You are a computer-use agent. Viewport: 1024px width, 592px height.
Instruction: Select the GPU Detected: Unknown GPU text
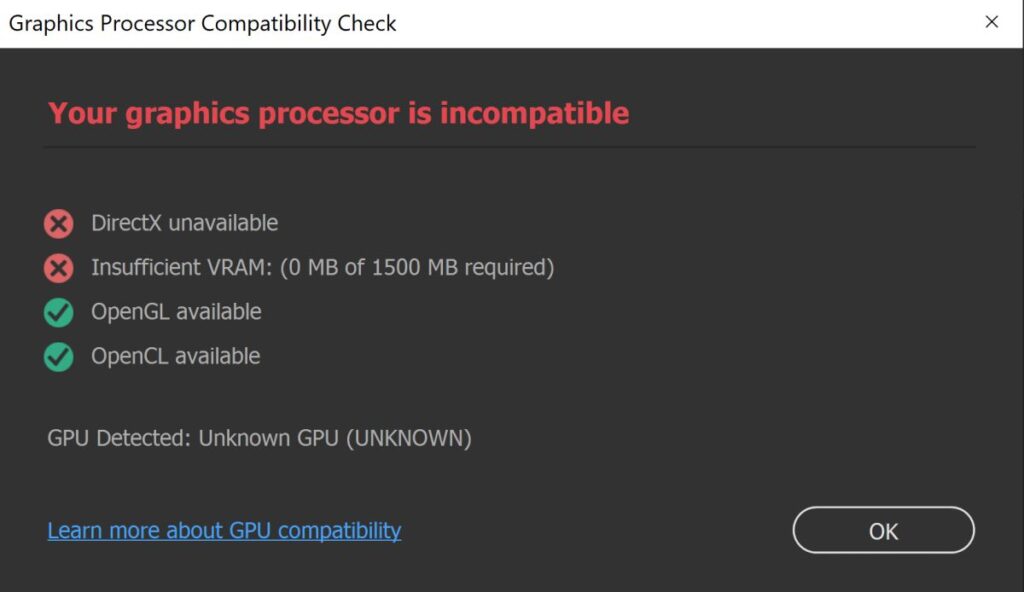click(260, 438)
